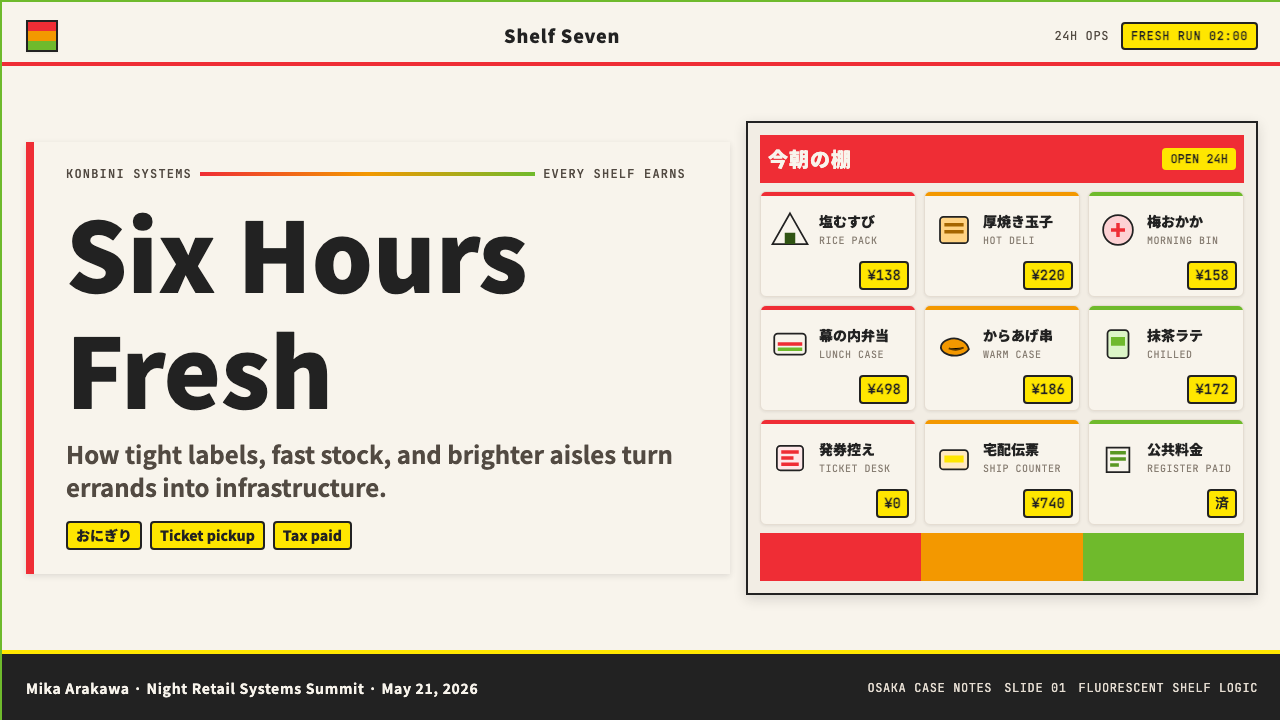Click the Six Hours Fresh headline
The image size is (1280, 720).
pos(298,314)
